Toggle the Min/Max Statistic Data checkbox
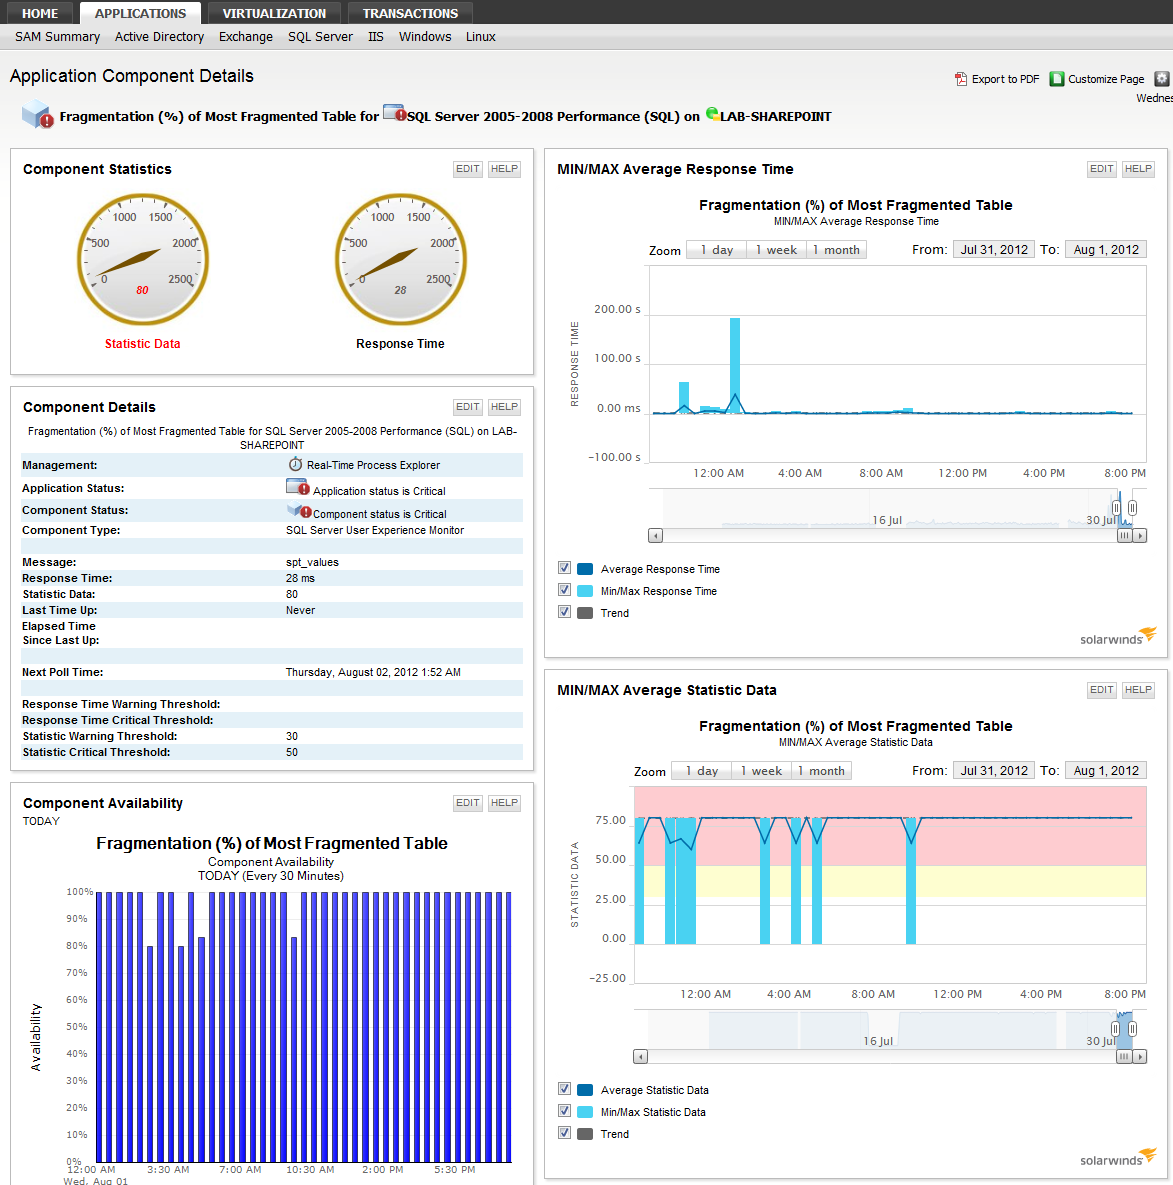1173x1185 pixels. [565, 1111]
